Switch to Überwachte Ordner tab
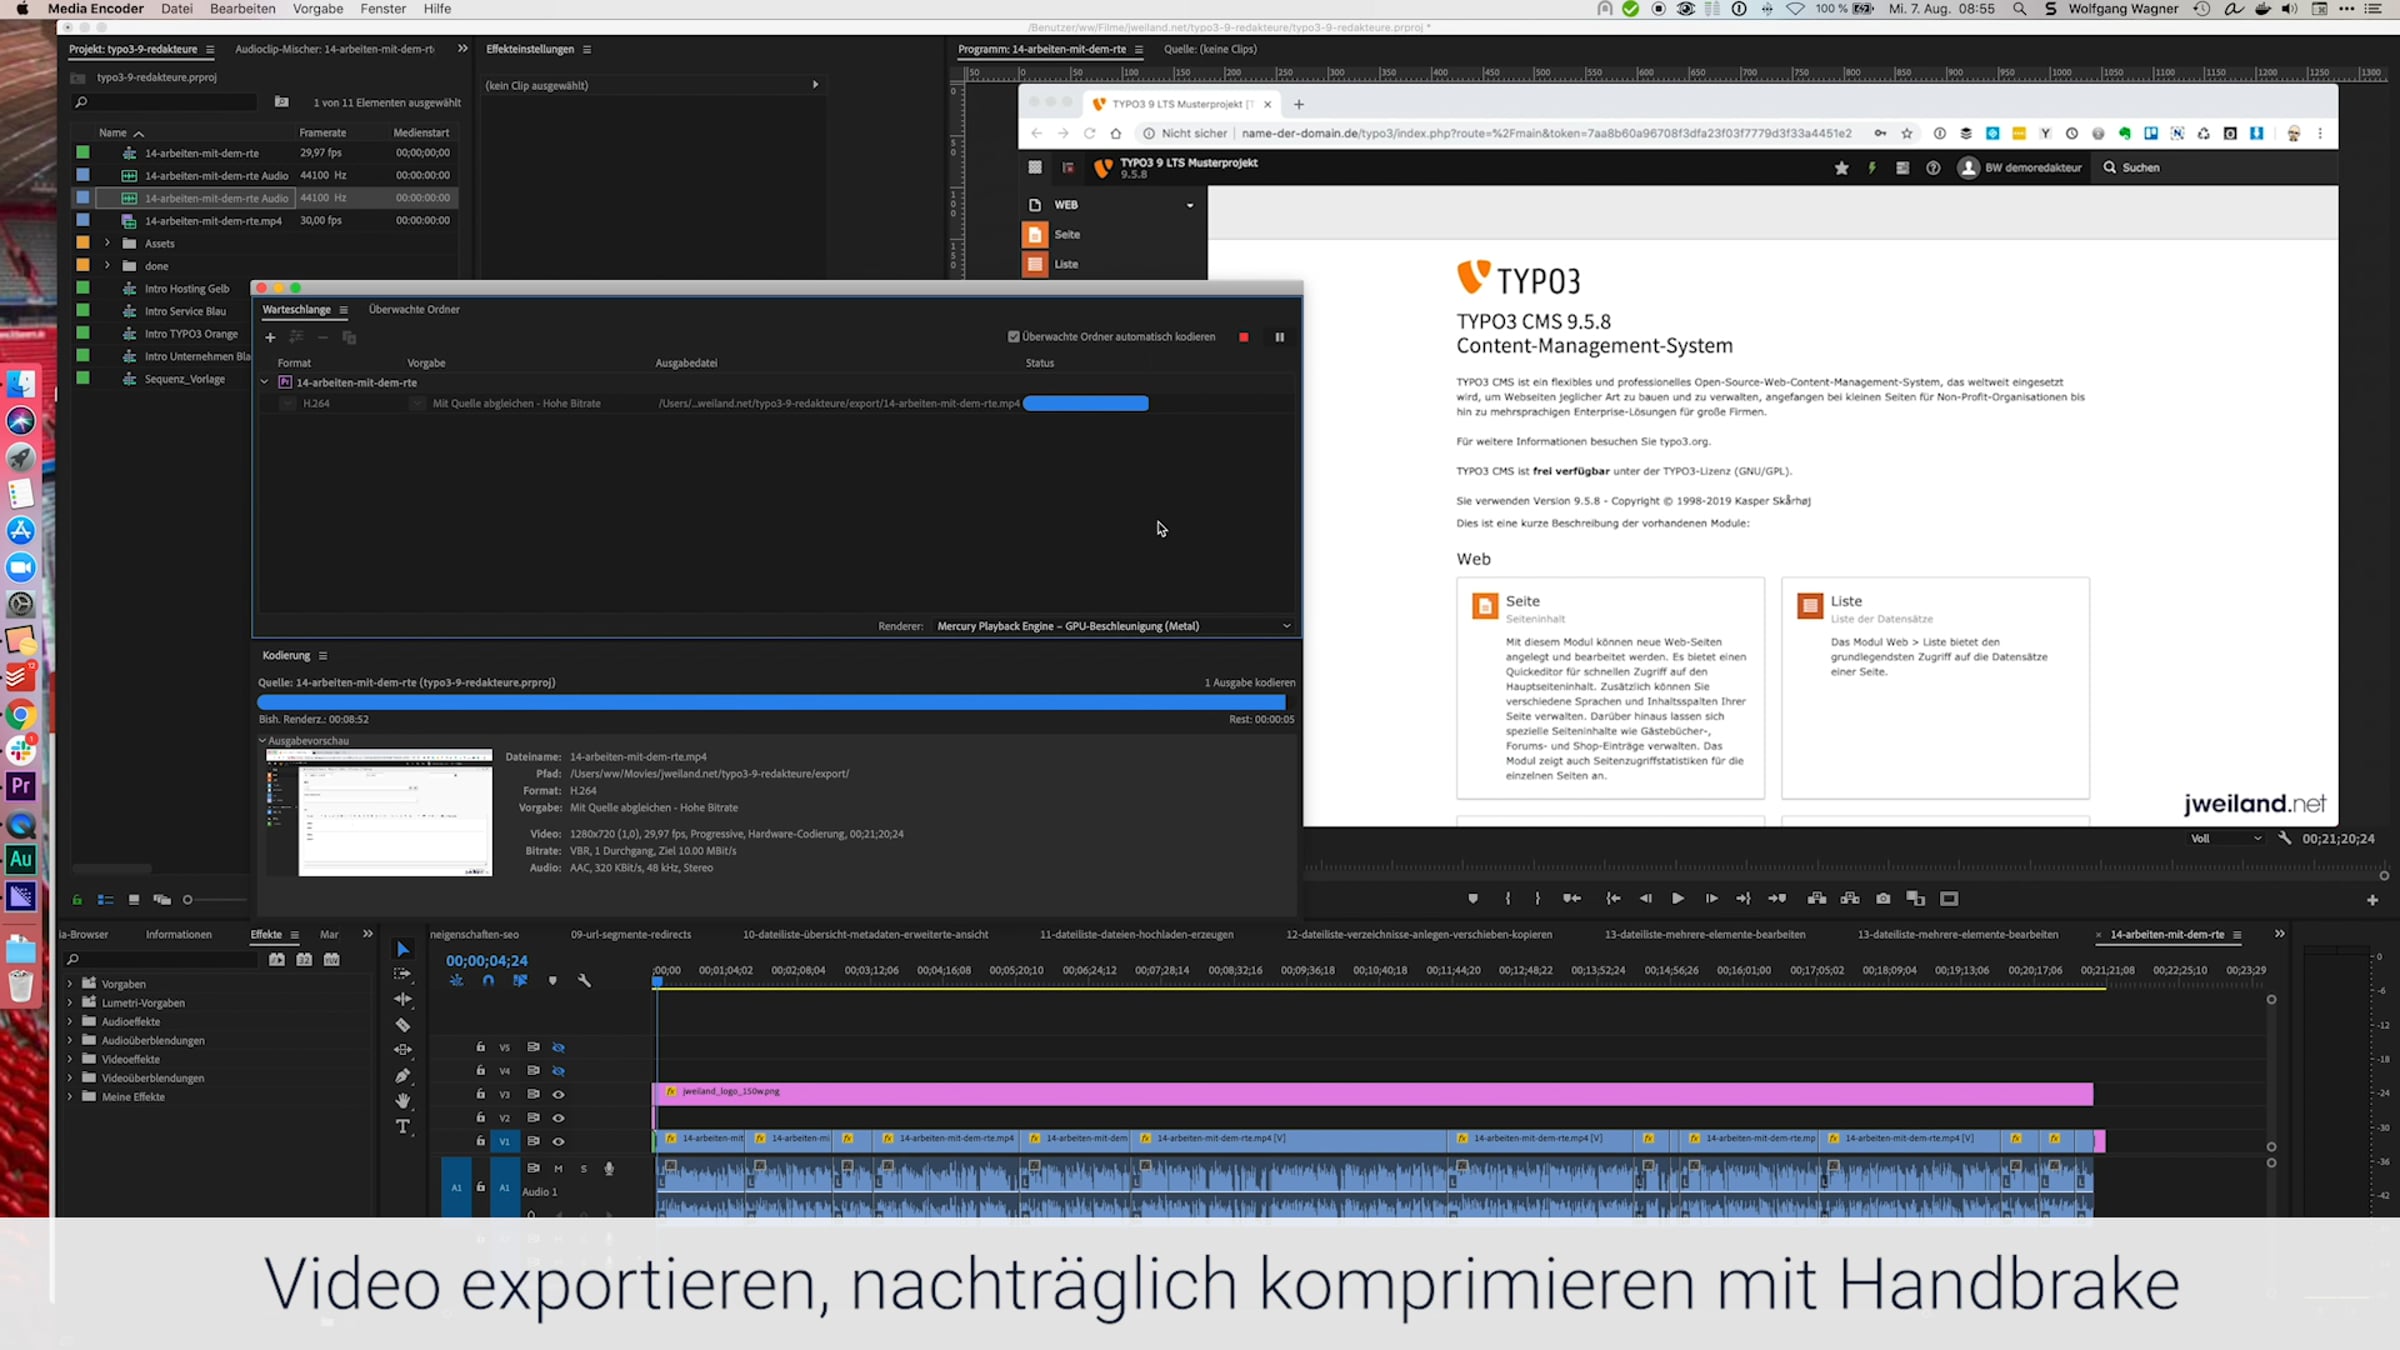The width and height of the screenshot is (2400, 1350). coord(414,310)
